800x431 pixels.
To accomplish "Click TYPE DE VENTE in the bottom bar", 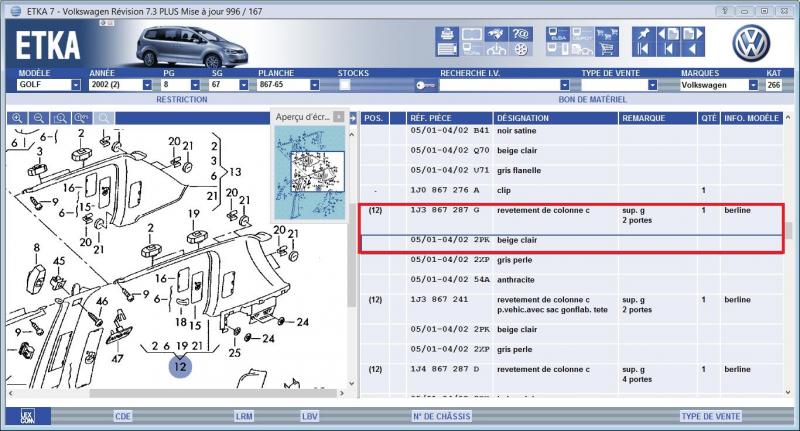I will [711, 416].
